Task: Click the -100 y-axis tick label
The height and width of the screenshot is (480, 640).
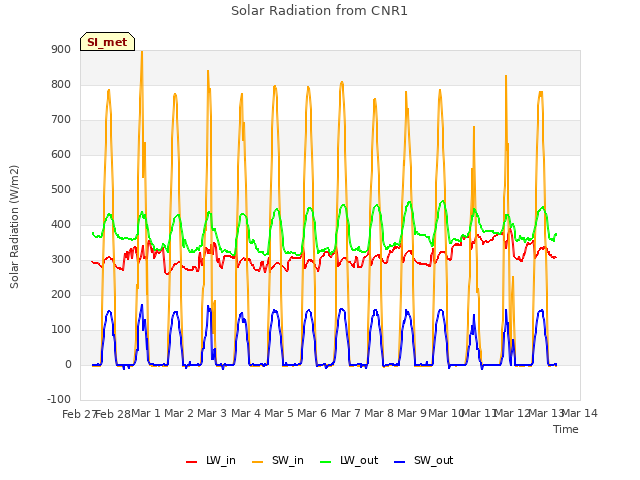Action: tap(59, 399)
